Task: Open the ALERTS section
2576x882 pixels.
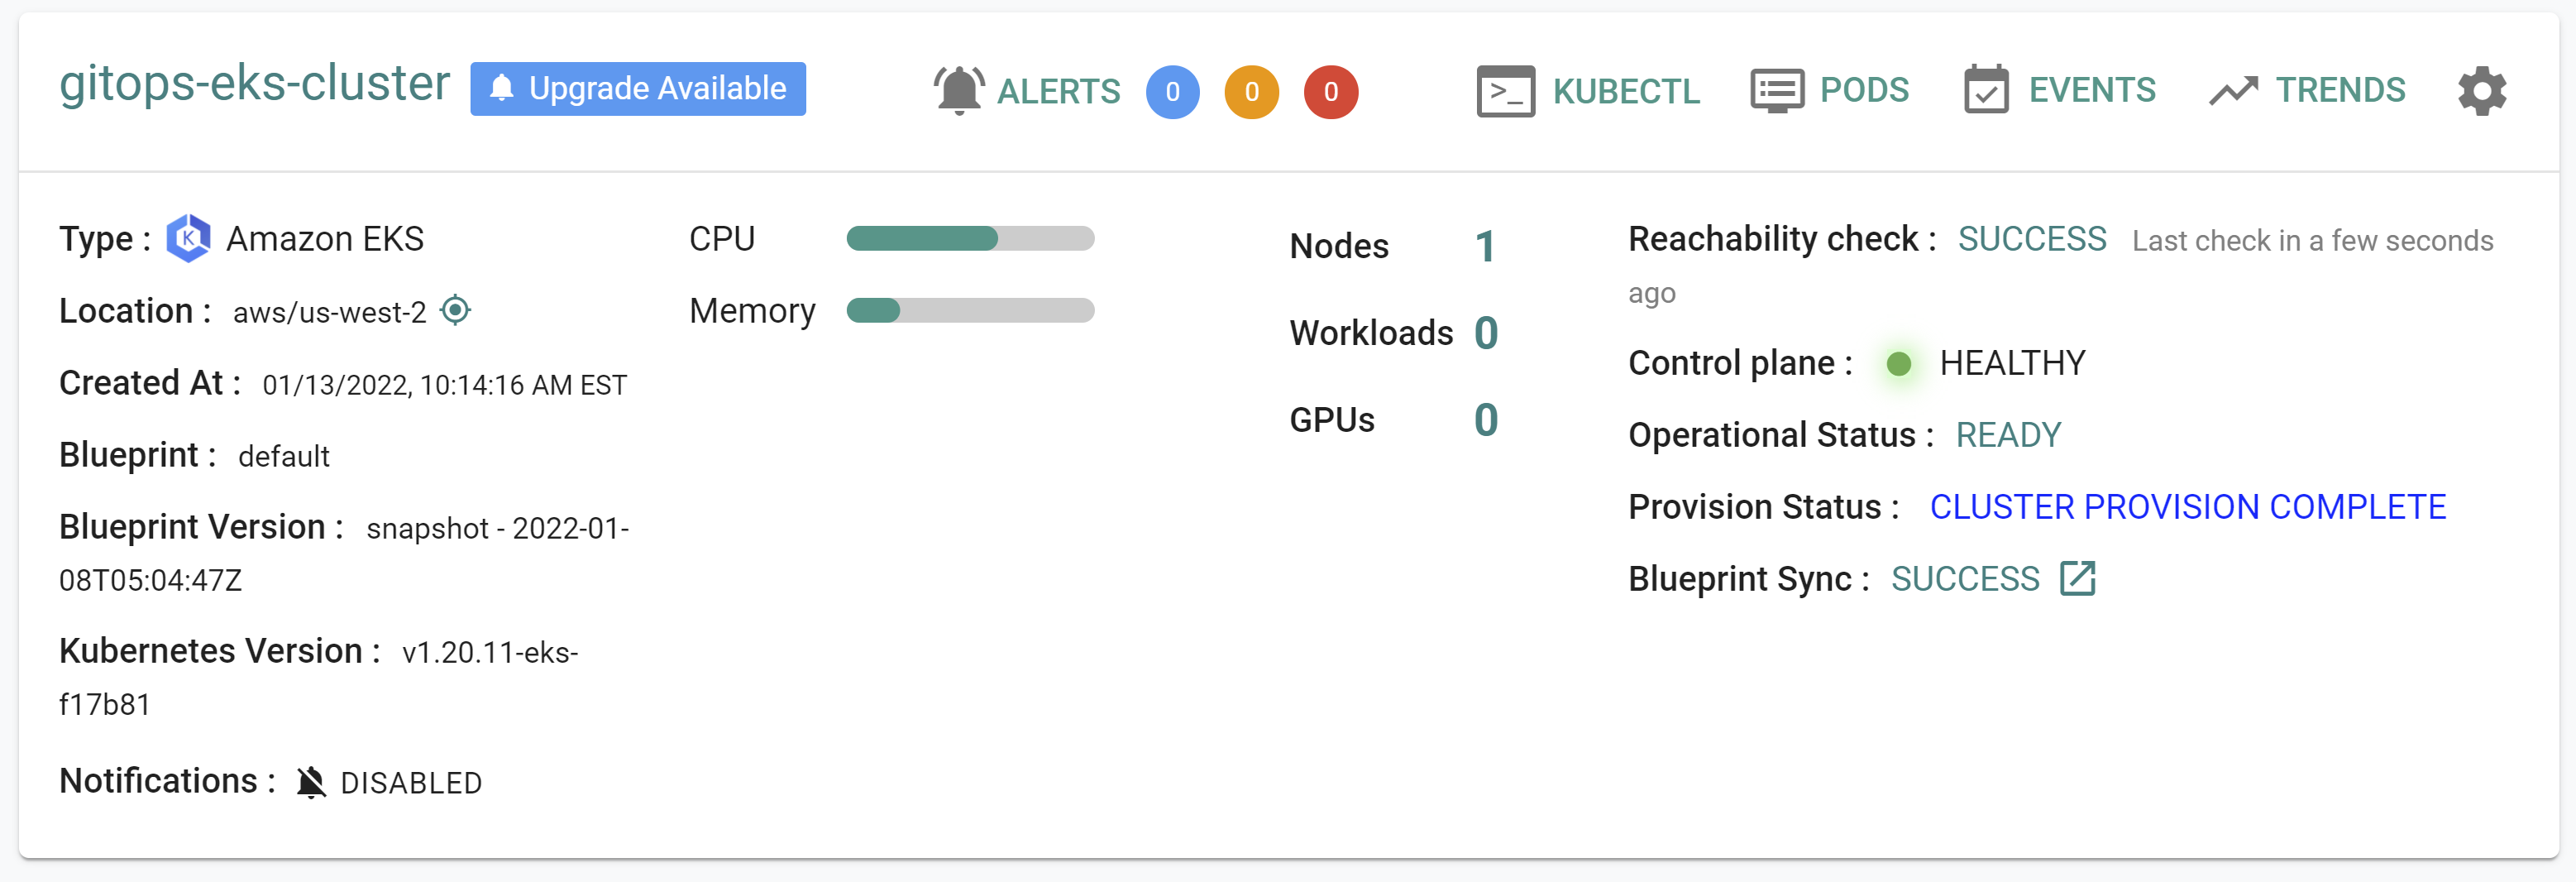Action: pos(1058,91)
